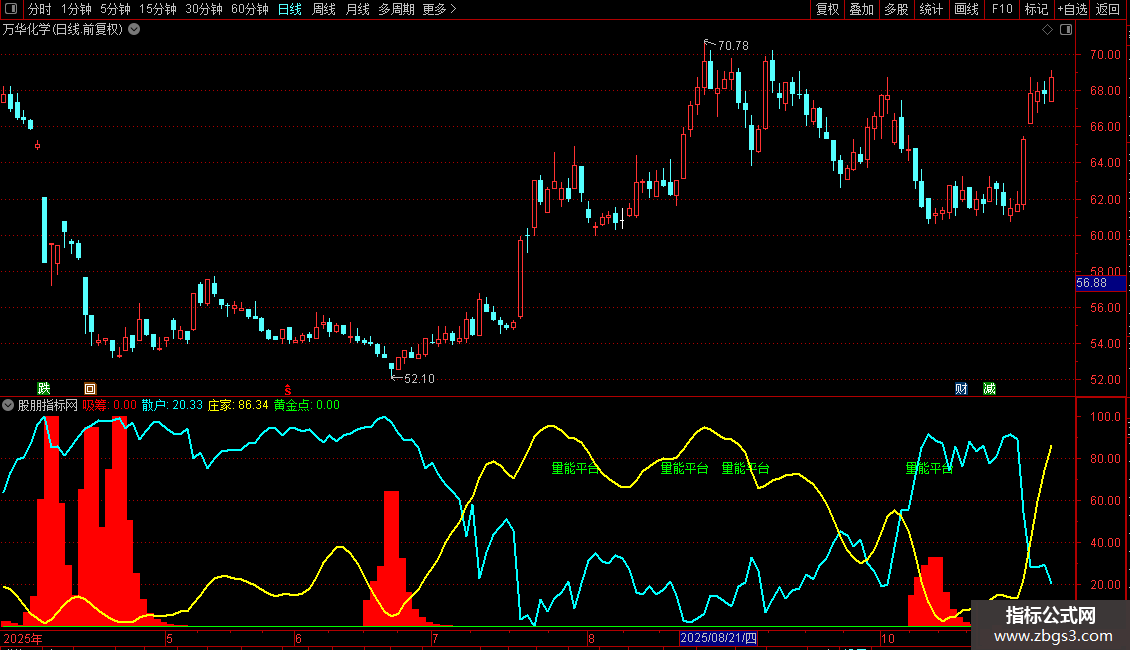Expand the 更多 periods menu
This screenshot has width=1130, height=650.
click(439, 9)
